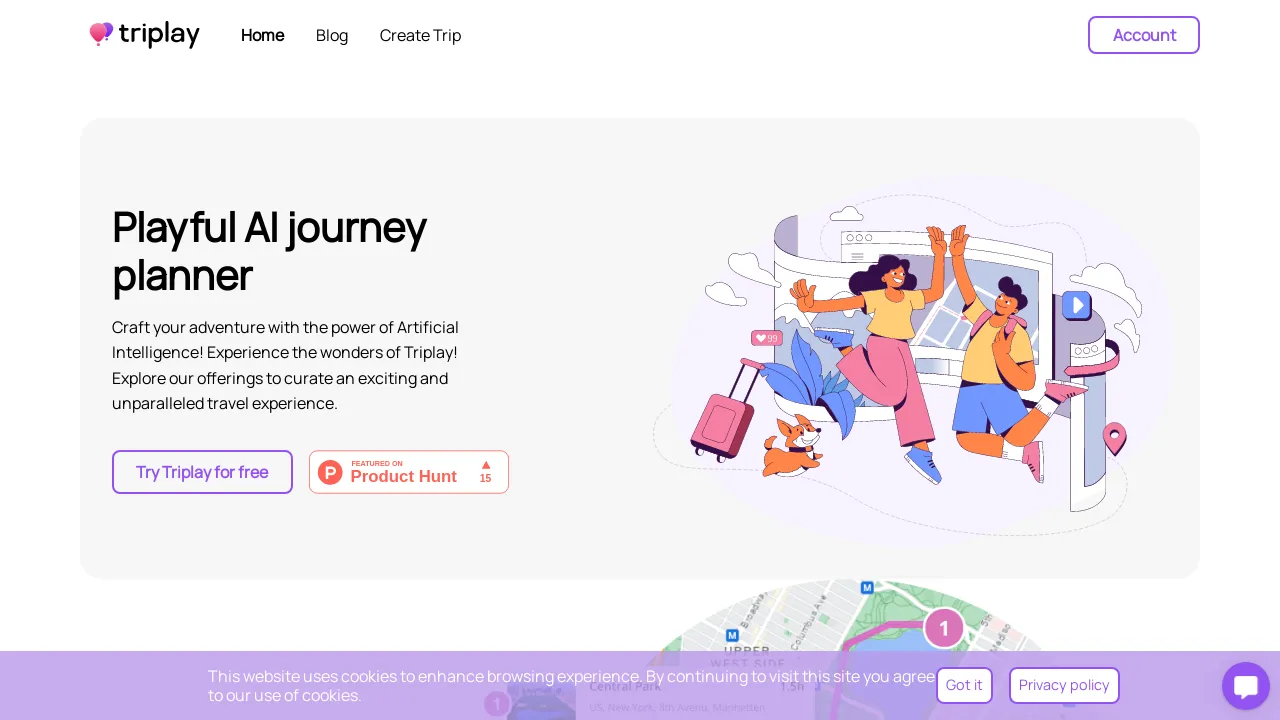Go to Create Trip page
This screenshot has width=1280, height=720.
coord(420,35)
